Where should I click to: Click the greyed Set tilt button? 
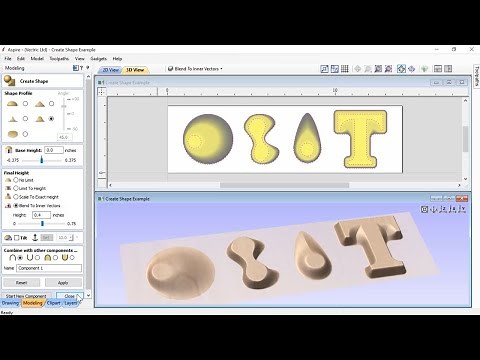point(46,238)
